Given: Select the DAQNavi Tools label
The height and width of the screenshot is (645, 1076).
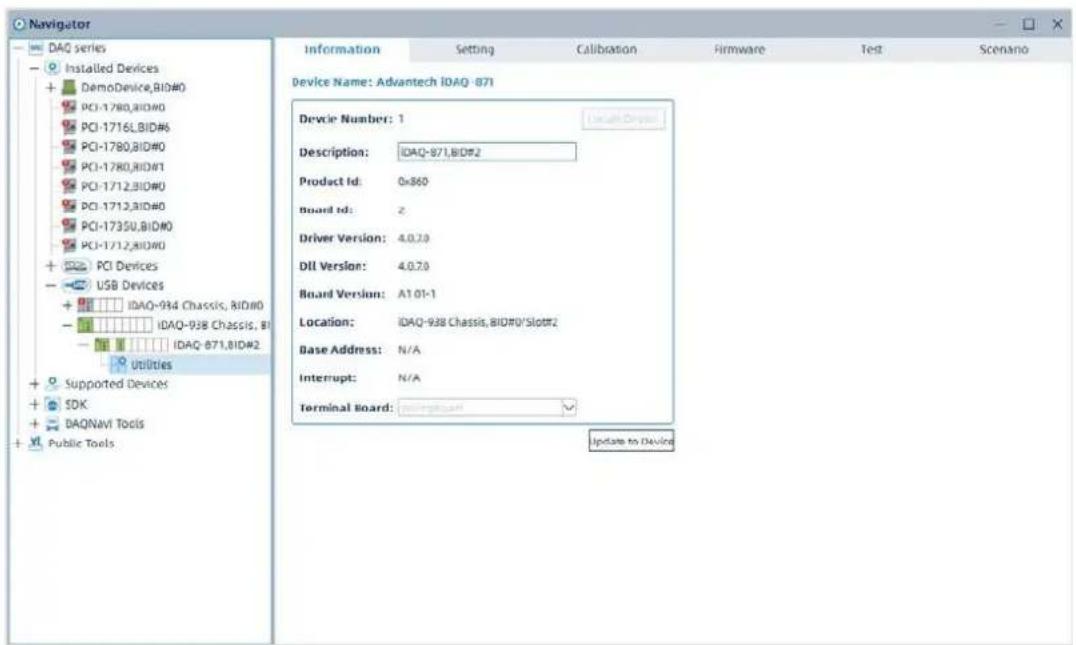Looking at the screenshot, I should coord(104,424).
